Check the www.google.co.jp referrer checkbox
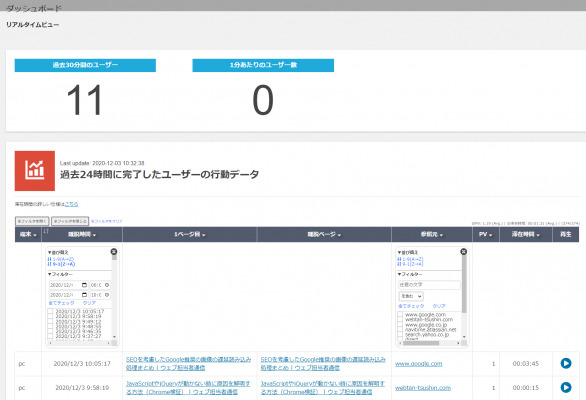 coord(400,325)
